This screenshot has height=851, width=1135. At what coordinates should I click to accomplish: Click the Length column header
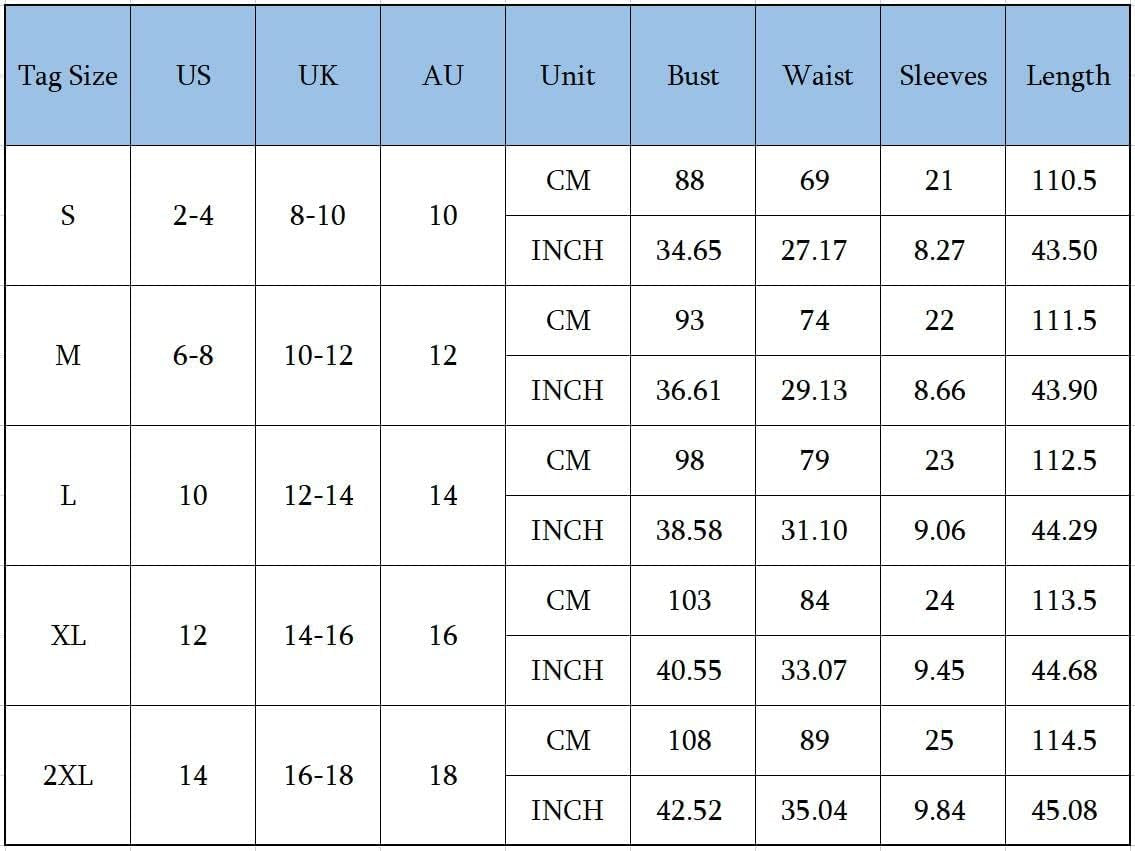1067,76
